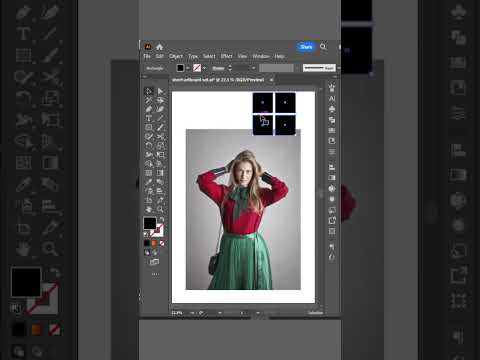Open the stroke color dropdown in the control bar
Image resolution: width=480 pixels, height=360 pixels.
204,68
